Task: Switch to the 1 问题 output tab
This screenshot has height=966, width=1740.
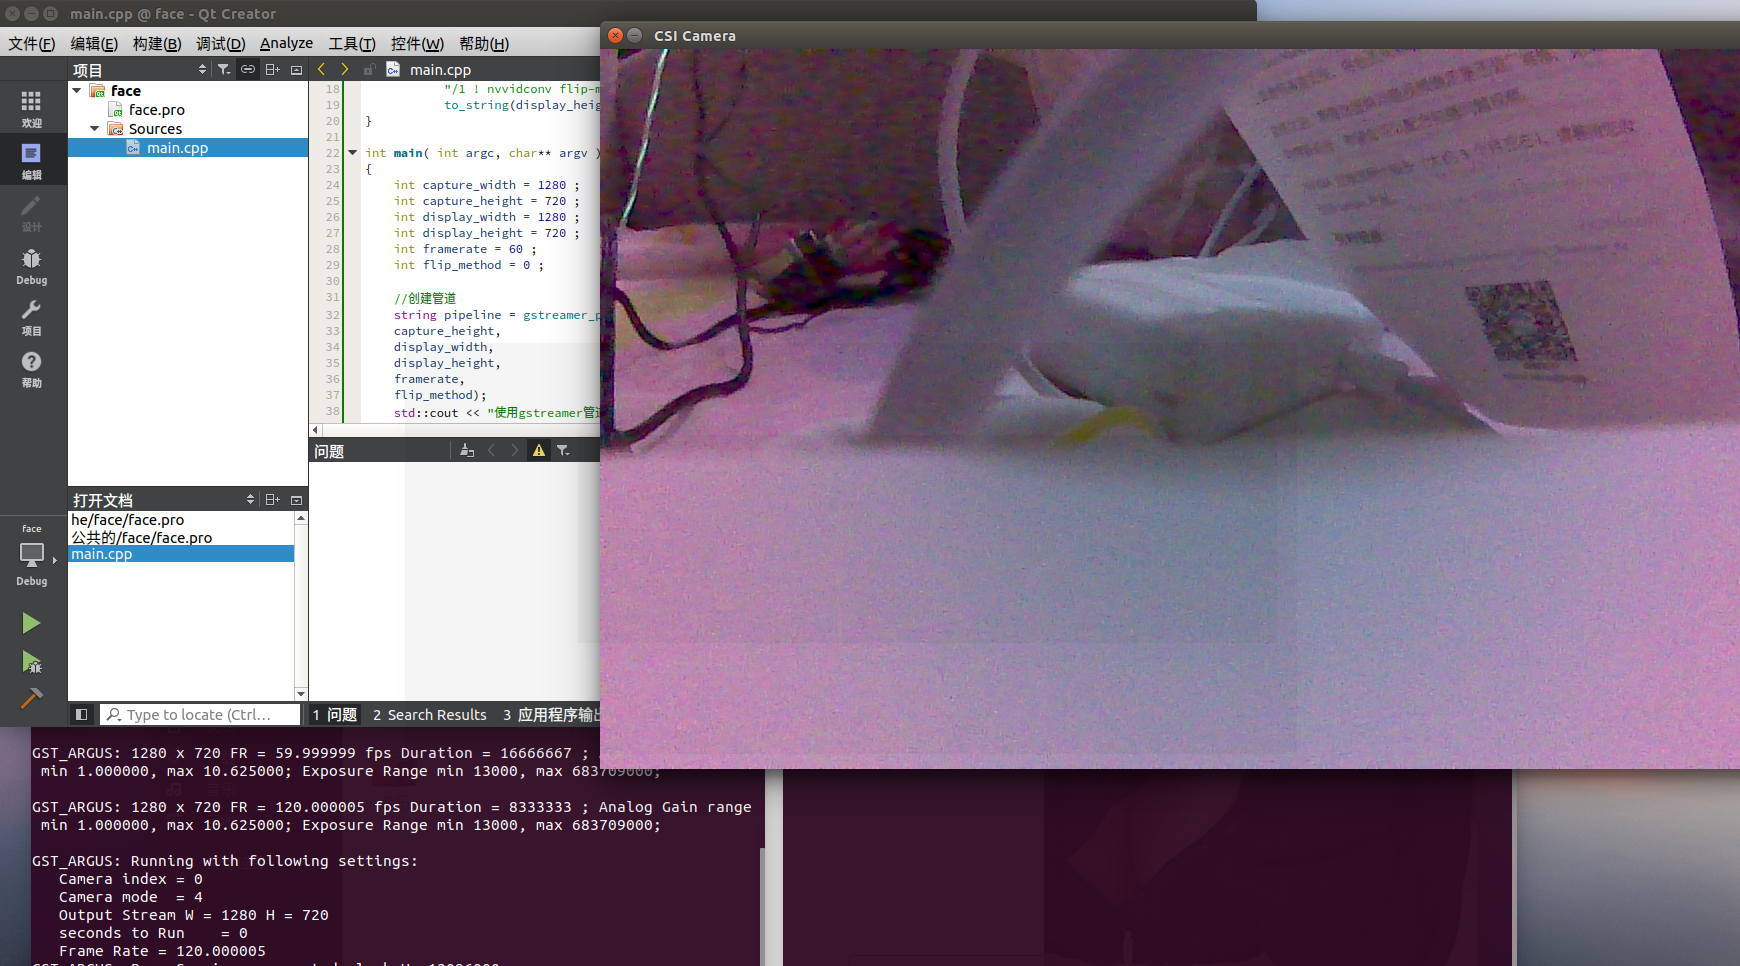Action: tap(335, 714)
